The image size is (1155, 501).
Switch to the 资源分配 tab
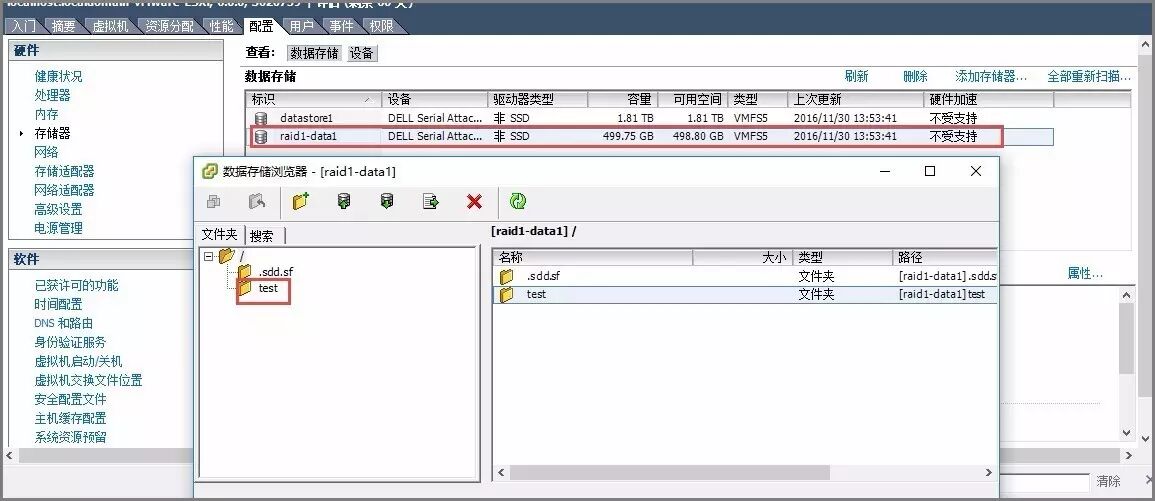[169, 26]
